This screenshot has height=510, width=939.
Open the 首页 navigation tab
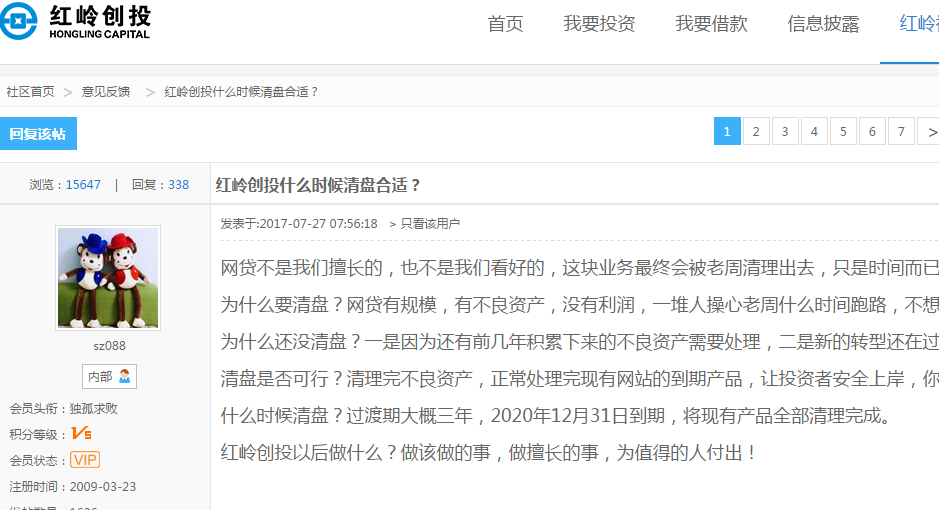click(505, 25)
